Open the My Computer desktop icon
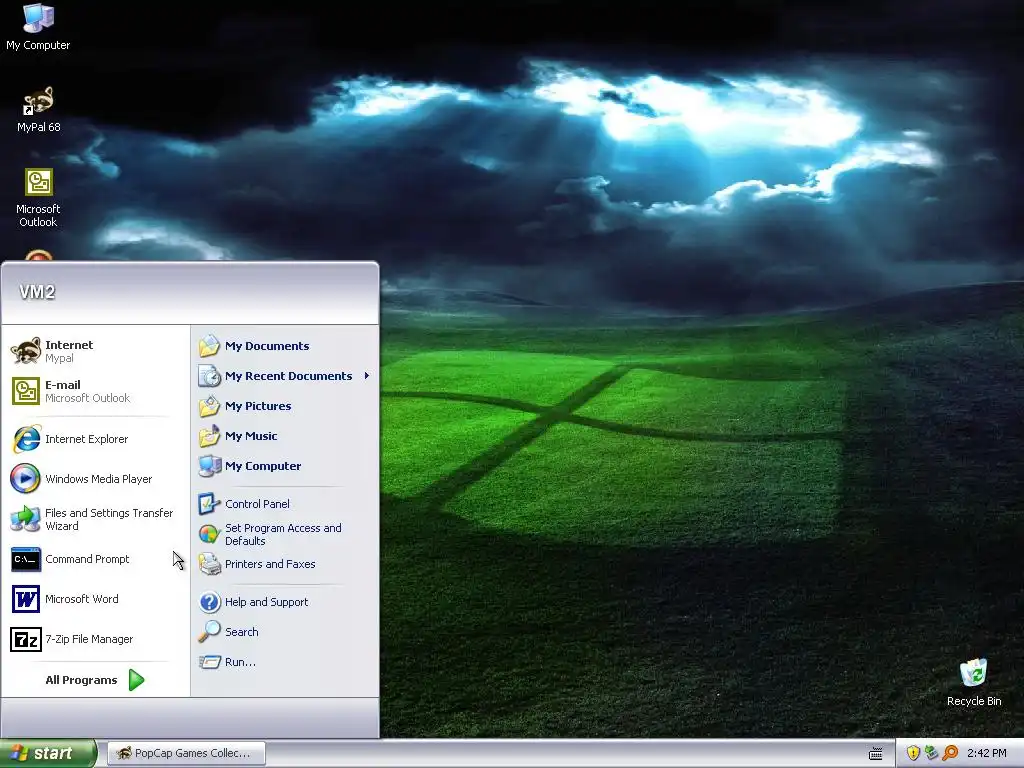The height and width of the screenshot is (768, 1024). click(38, 26)
